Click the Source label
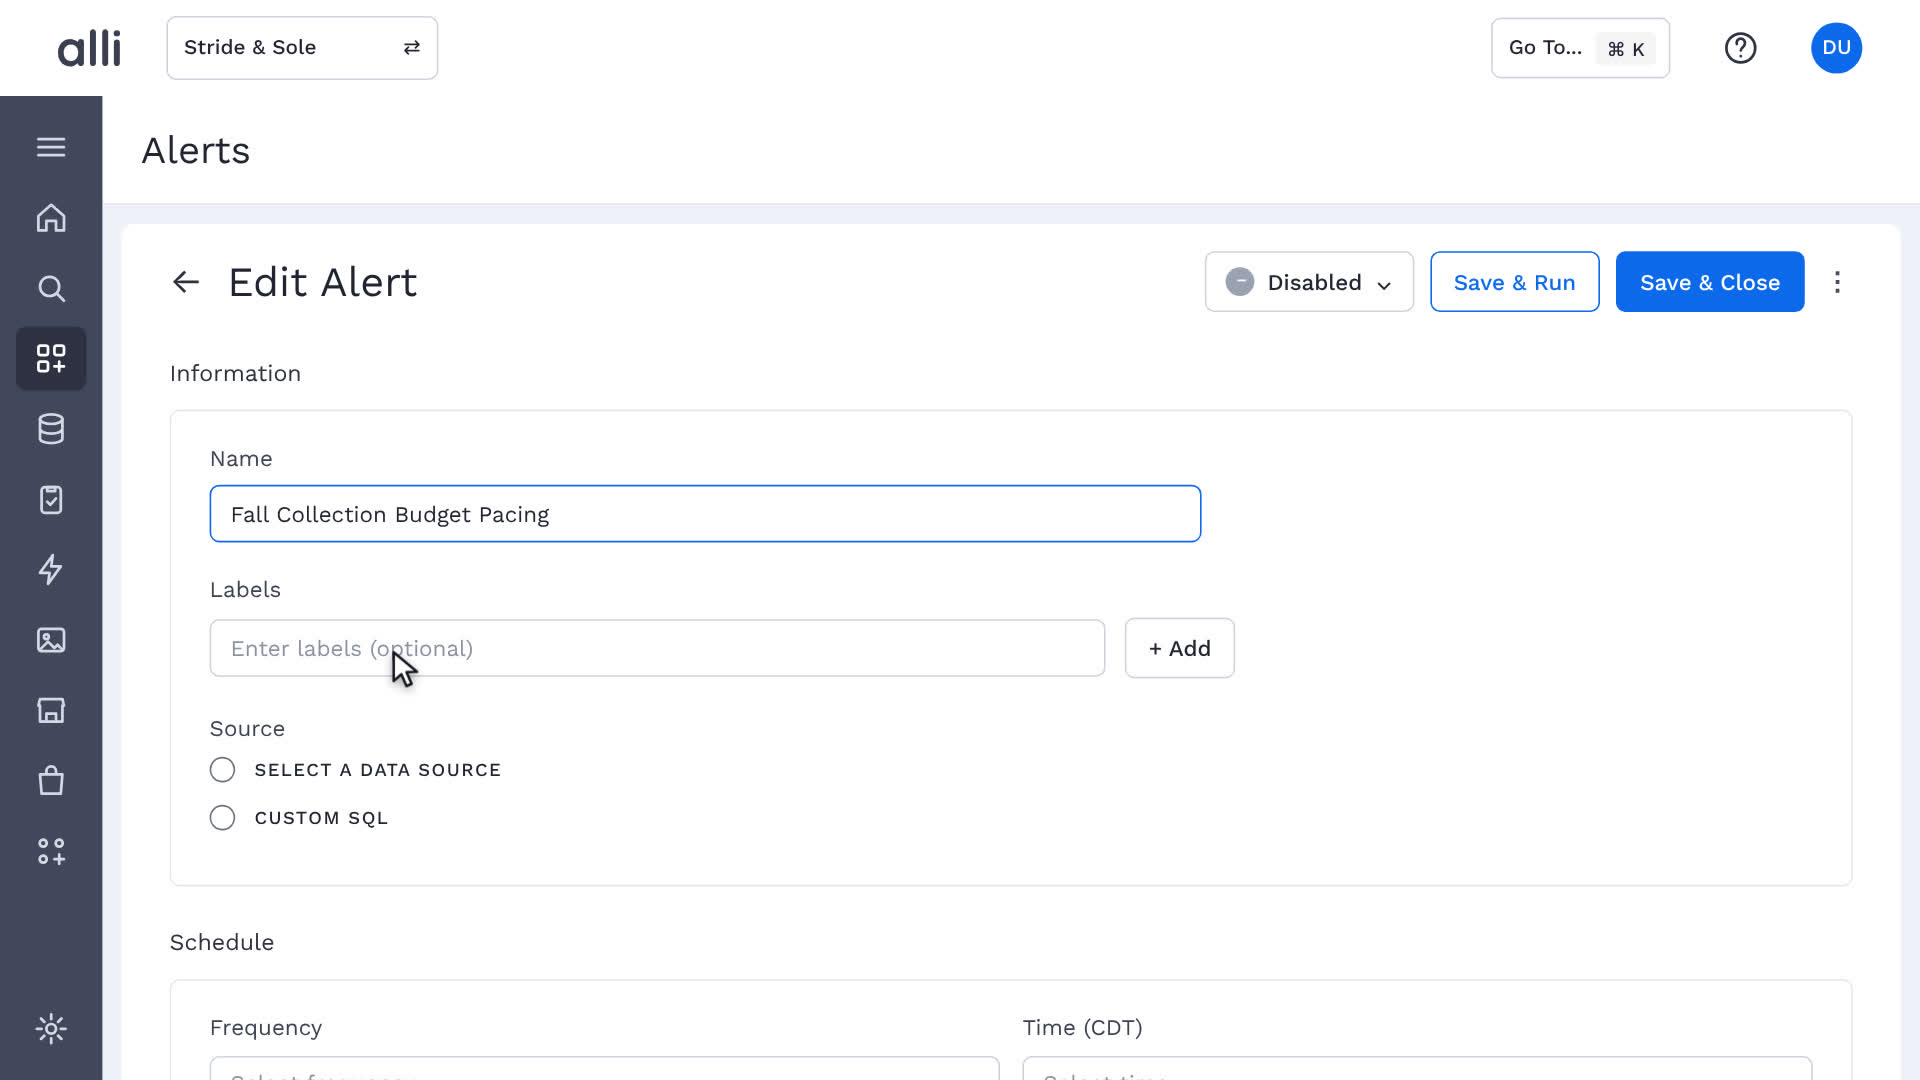 tap(247, 728)
